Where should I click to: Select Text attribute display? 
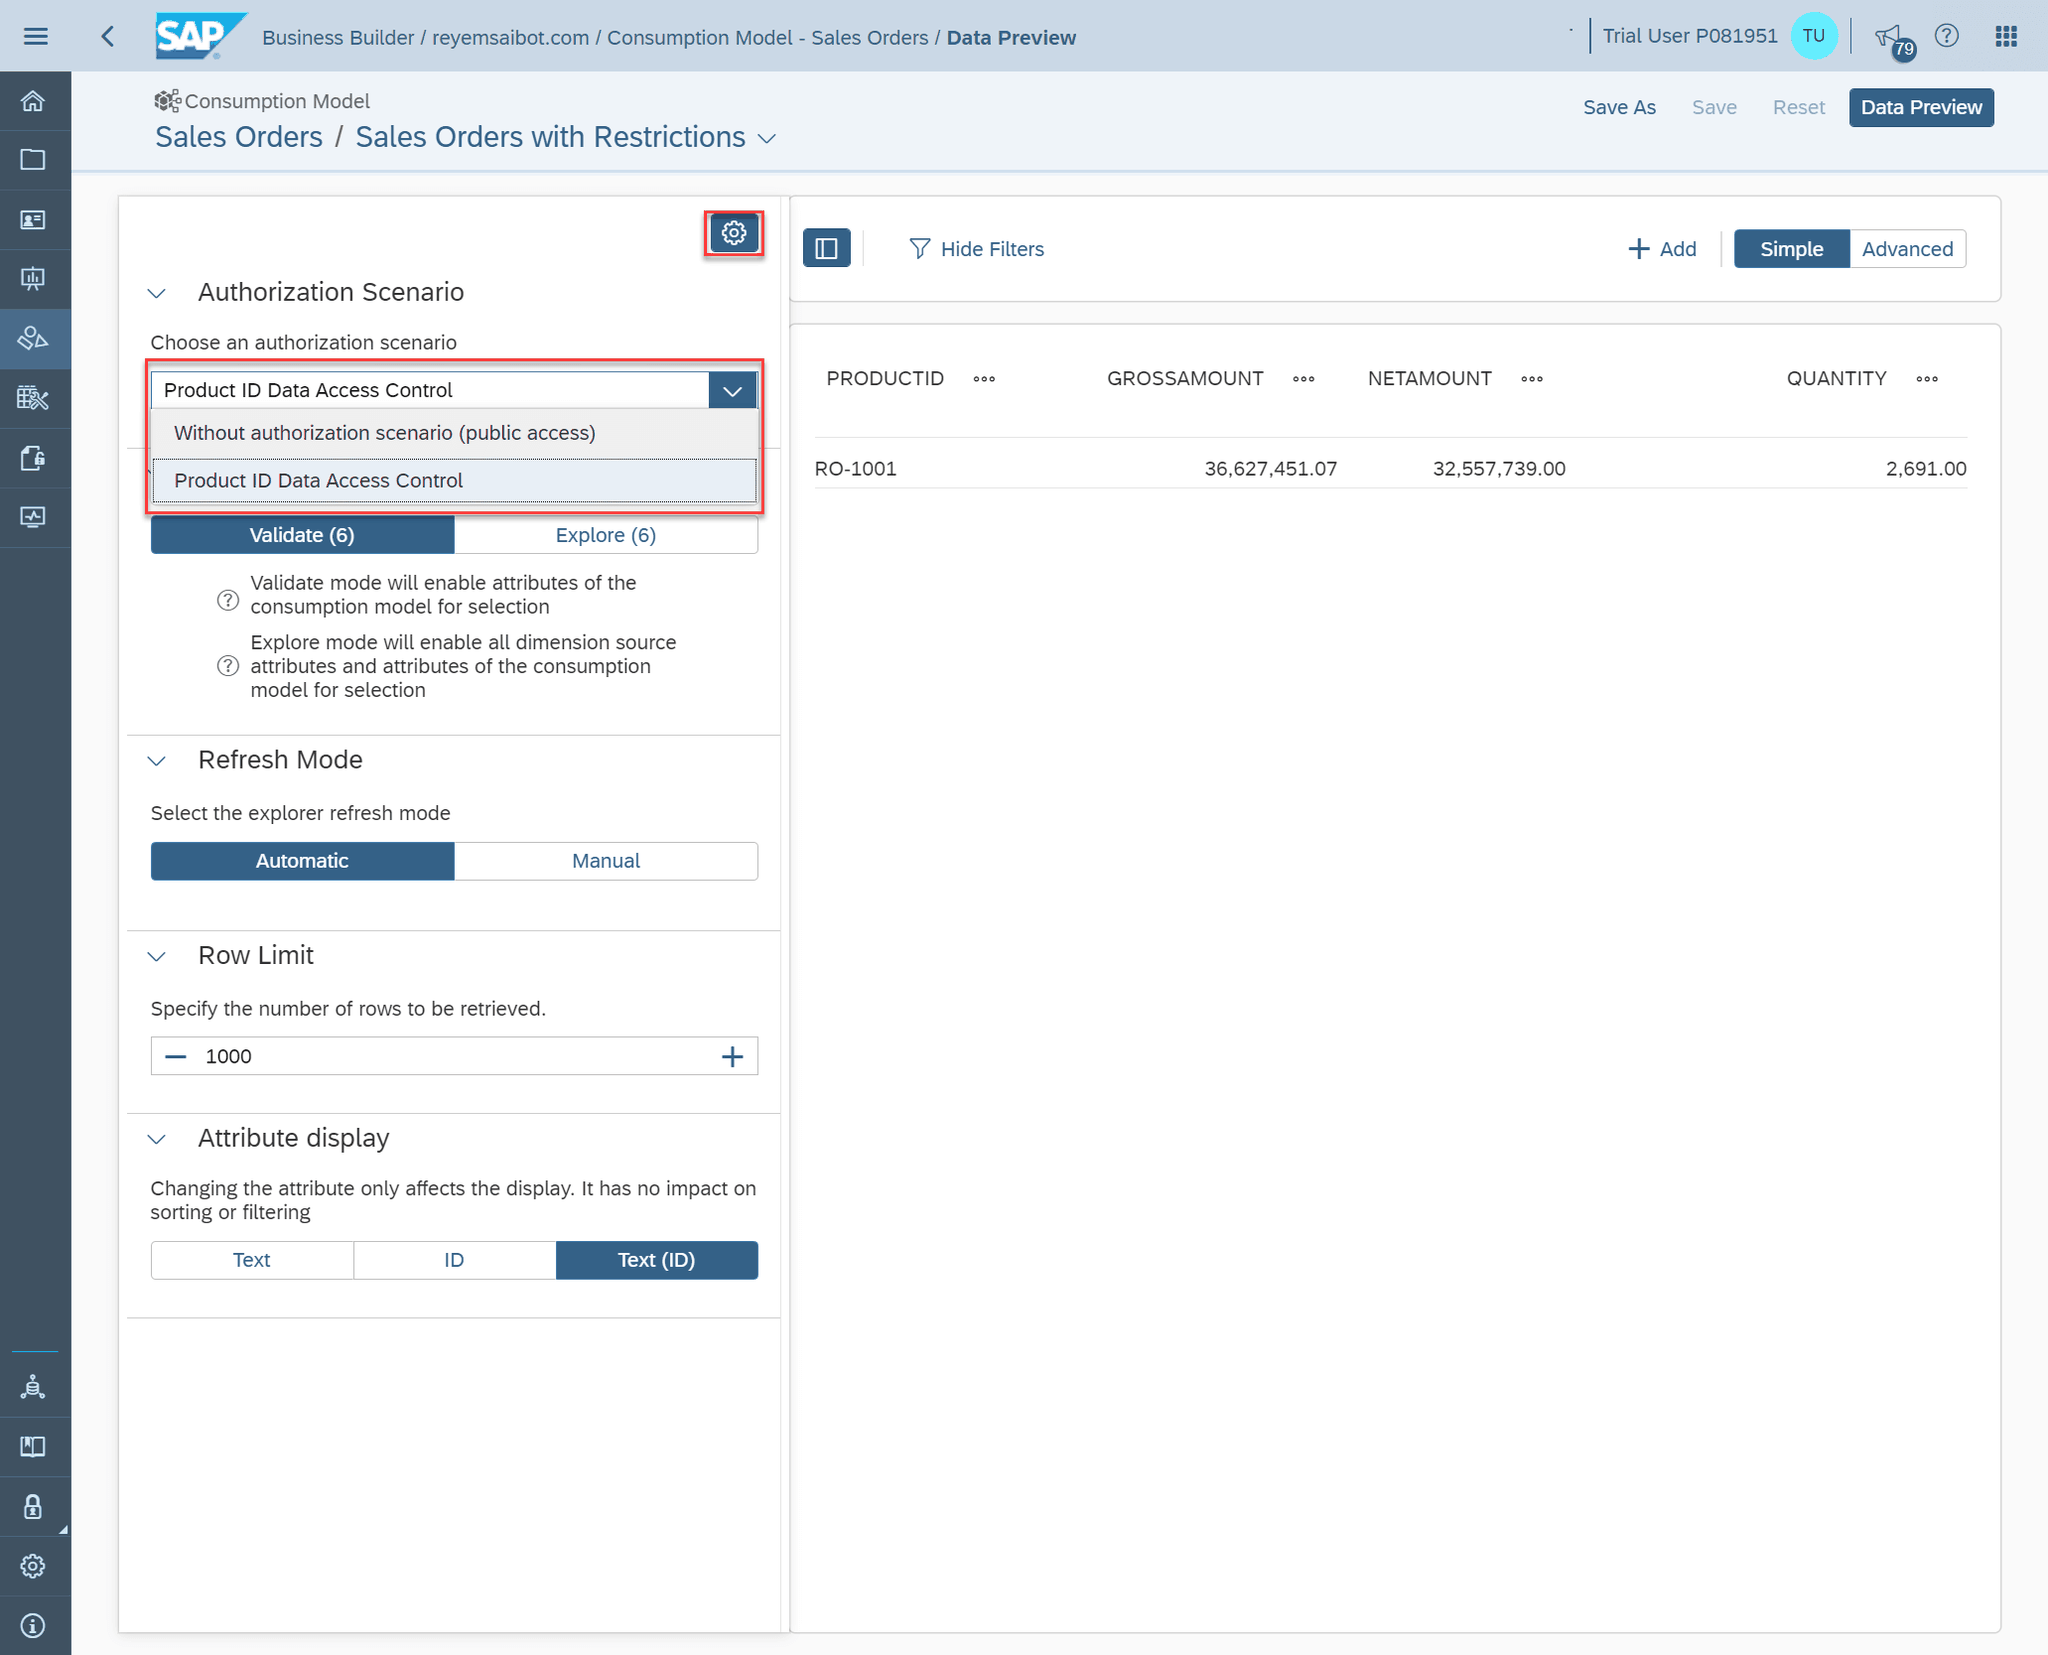click(251, 1259)
